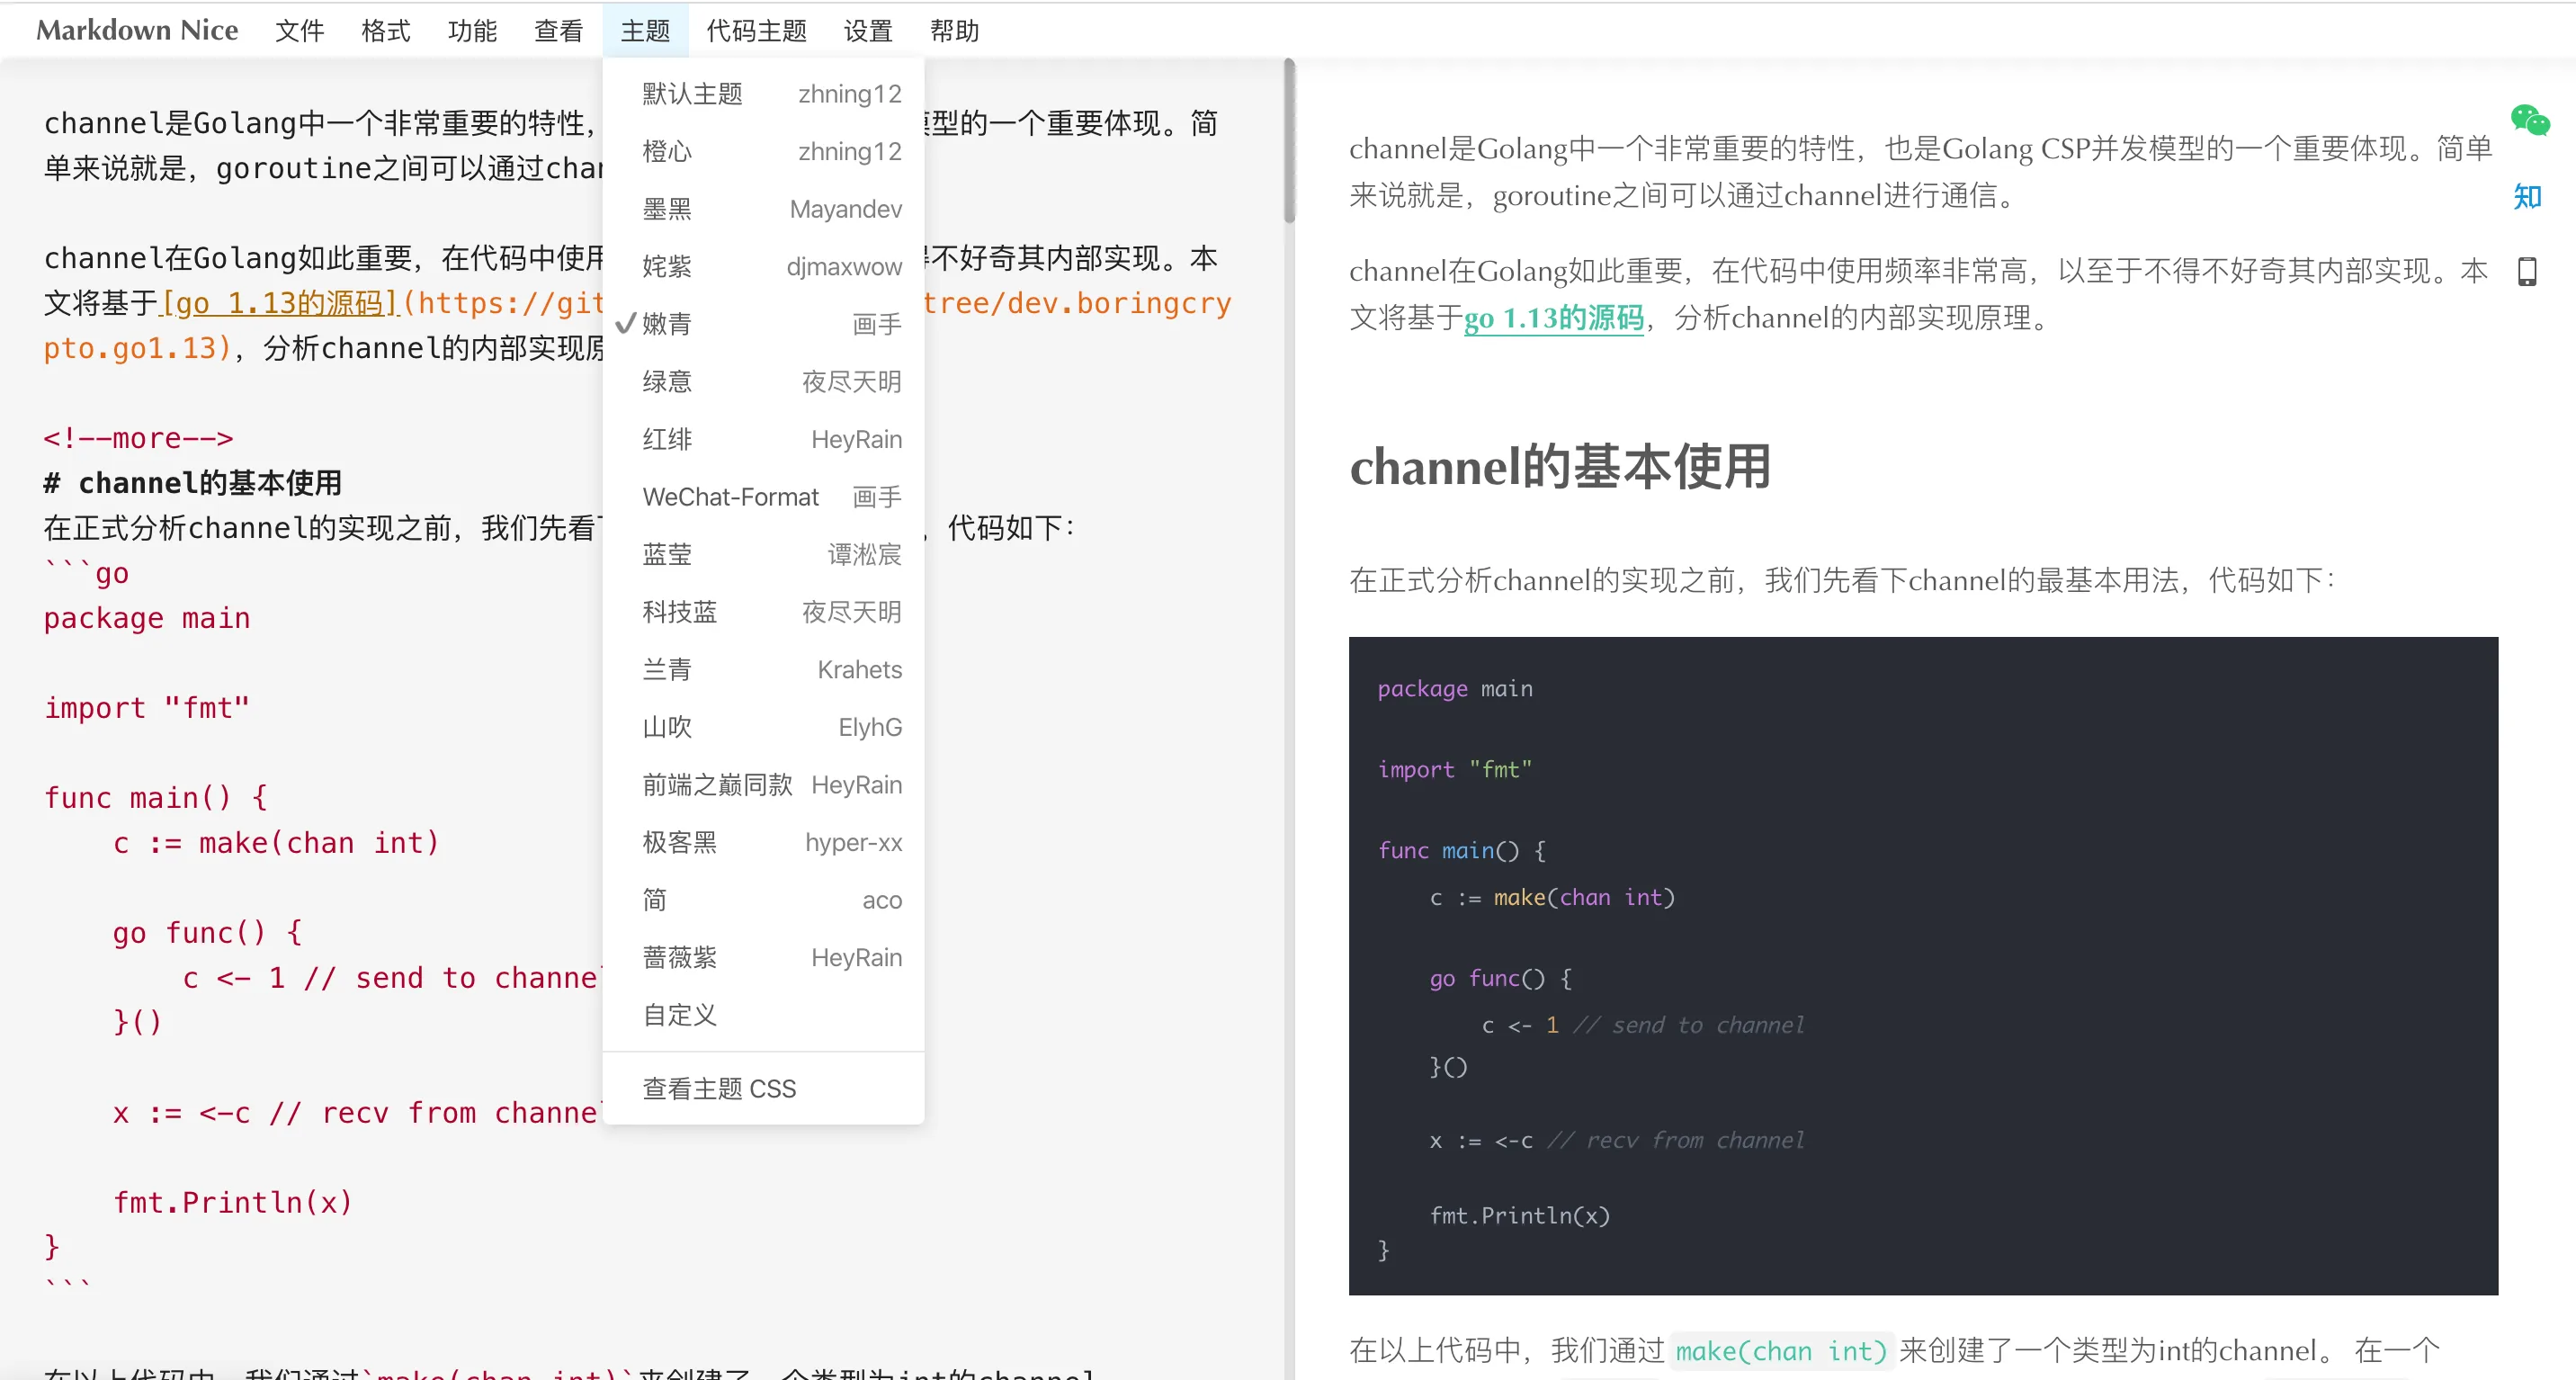2576x1380 pixels.
Task: Open the 文件 menu
Action: (299, 31)
